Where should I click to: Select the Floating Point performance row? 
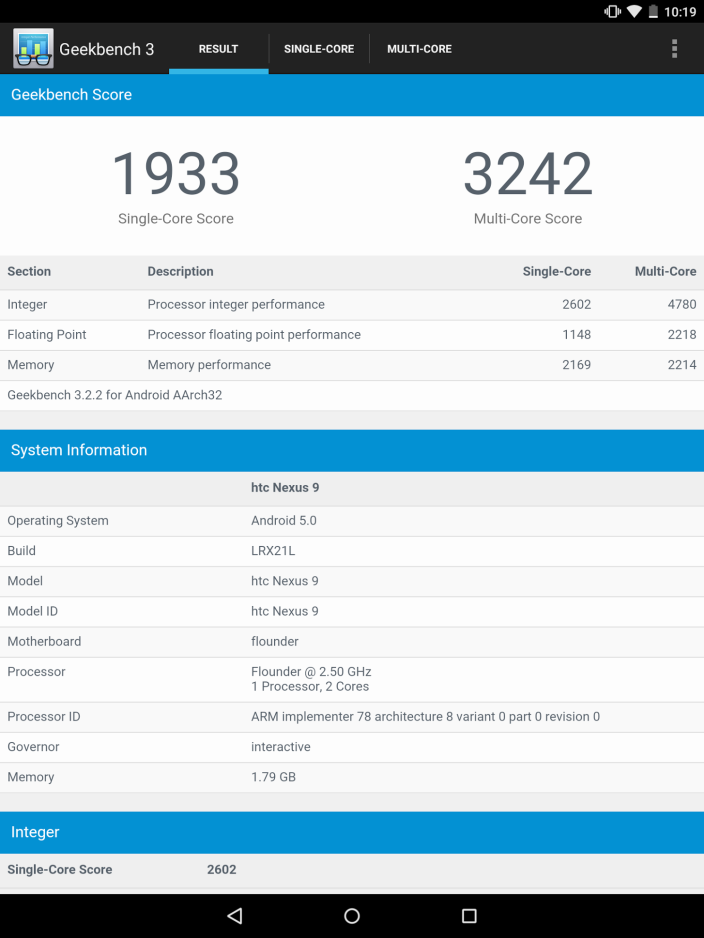point(352,335)
